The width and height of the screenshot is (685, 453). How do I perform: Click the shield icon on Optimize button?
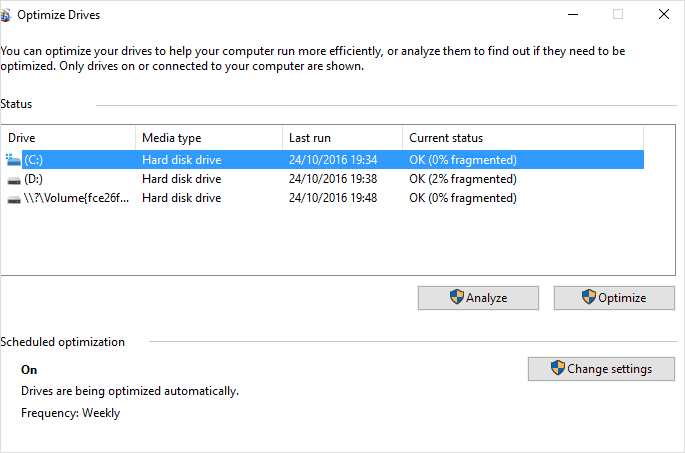coord(588,297)
